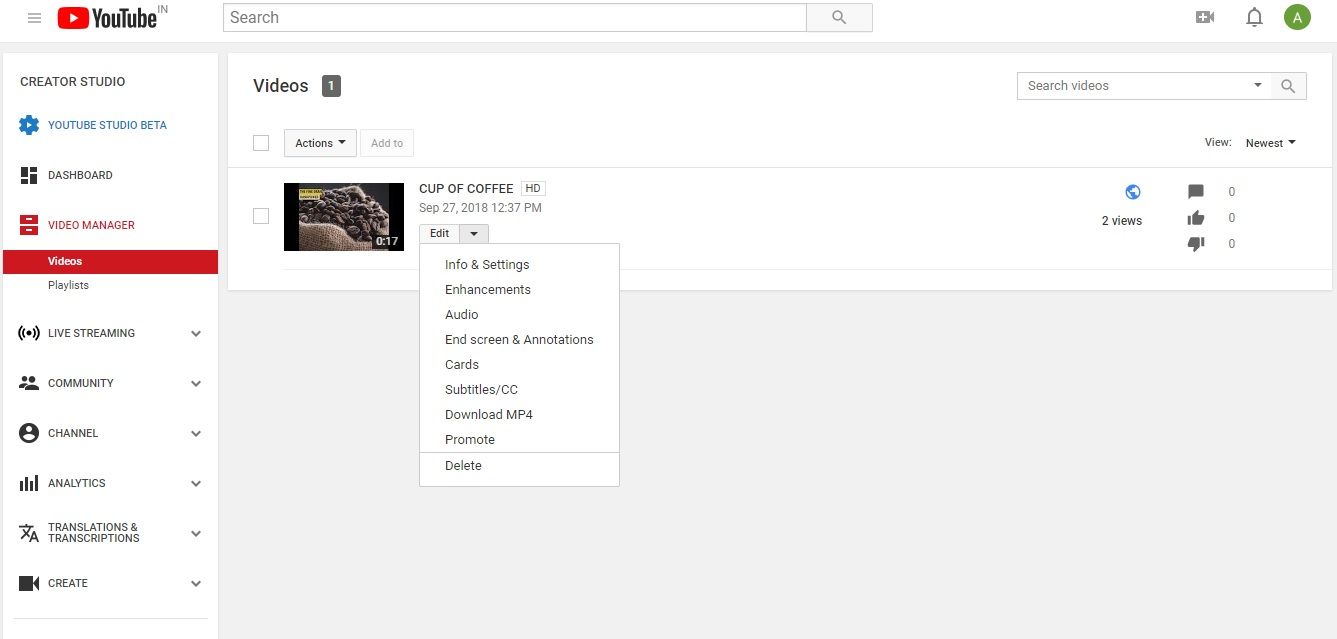This screenshot has width=1337, height=639.
Task: Choose End screen & Annotations
Action: click(519, 340)
